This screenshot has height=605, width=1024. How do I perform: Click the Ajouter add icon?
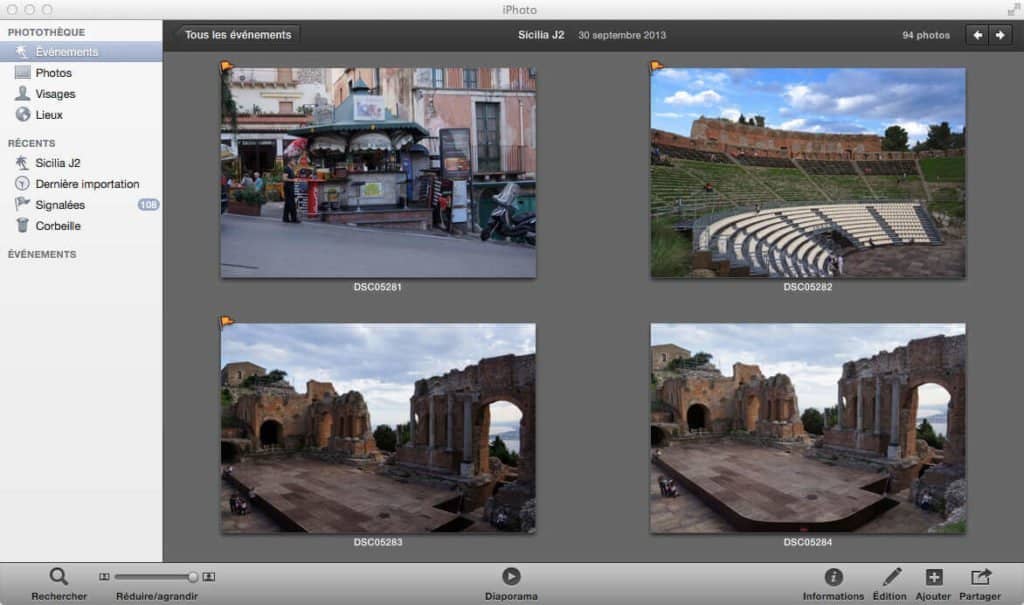tap(933, 578)
